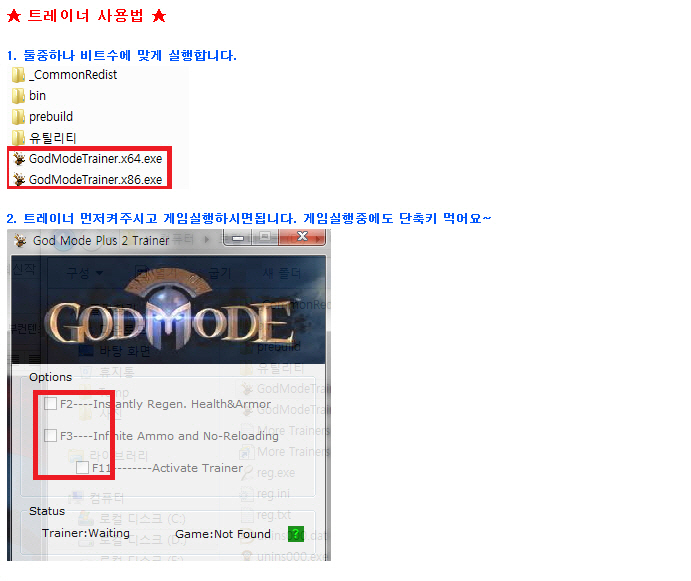Maximize the God Mode Plus 2 Trainer window
Image resolution: width=691 pixels, height=581 pixels.
click(x=265, y=238)
